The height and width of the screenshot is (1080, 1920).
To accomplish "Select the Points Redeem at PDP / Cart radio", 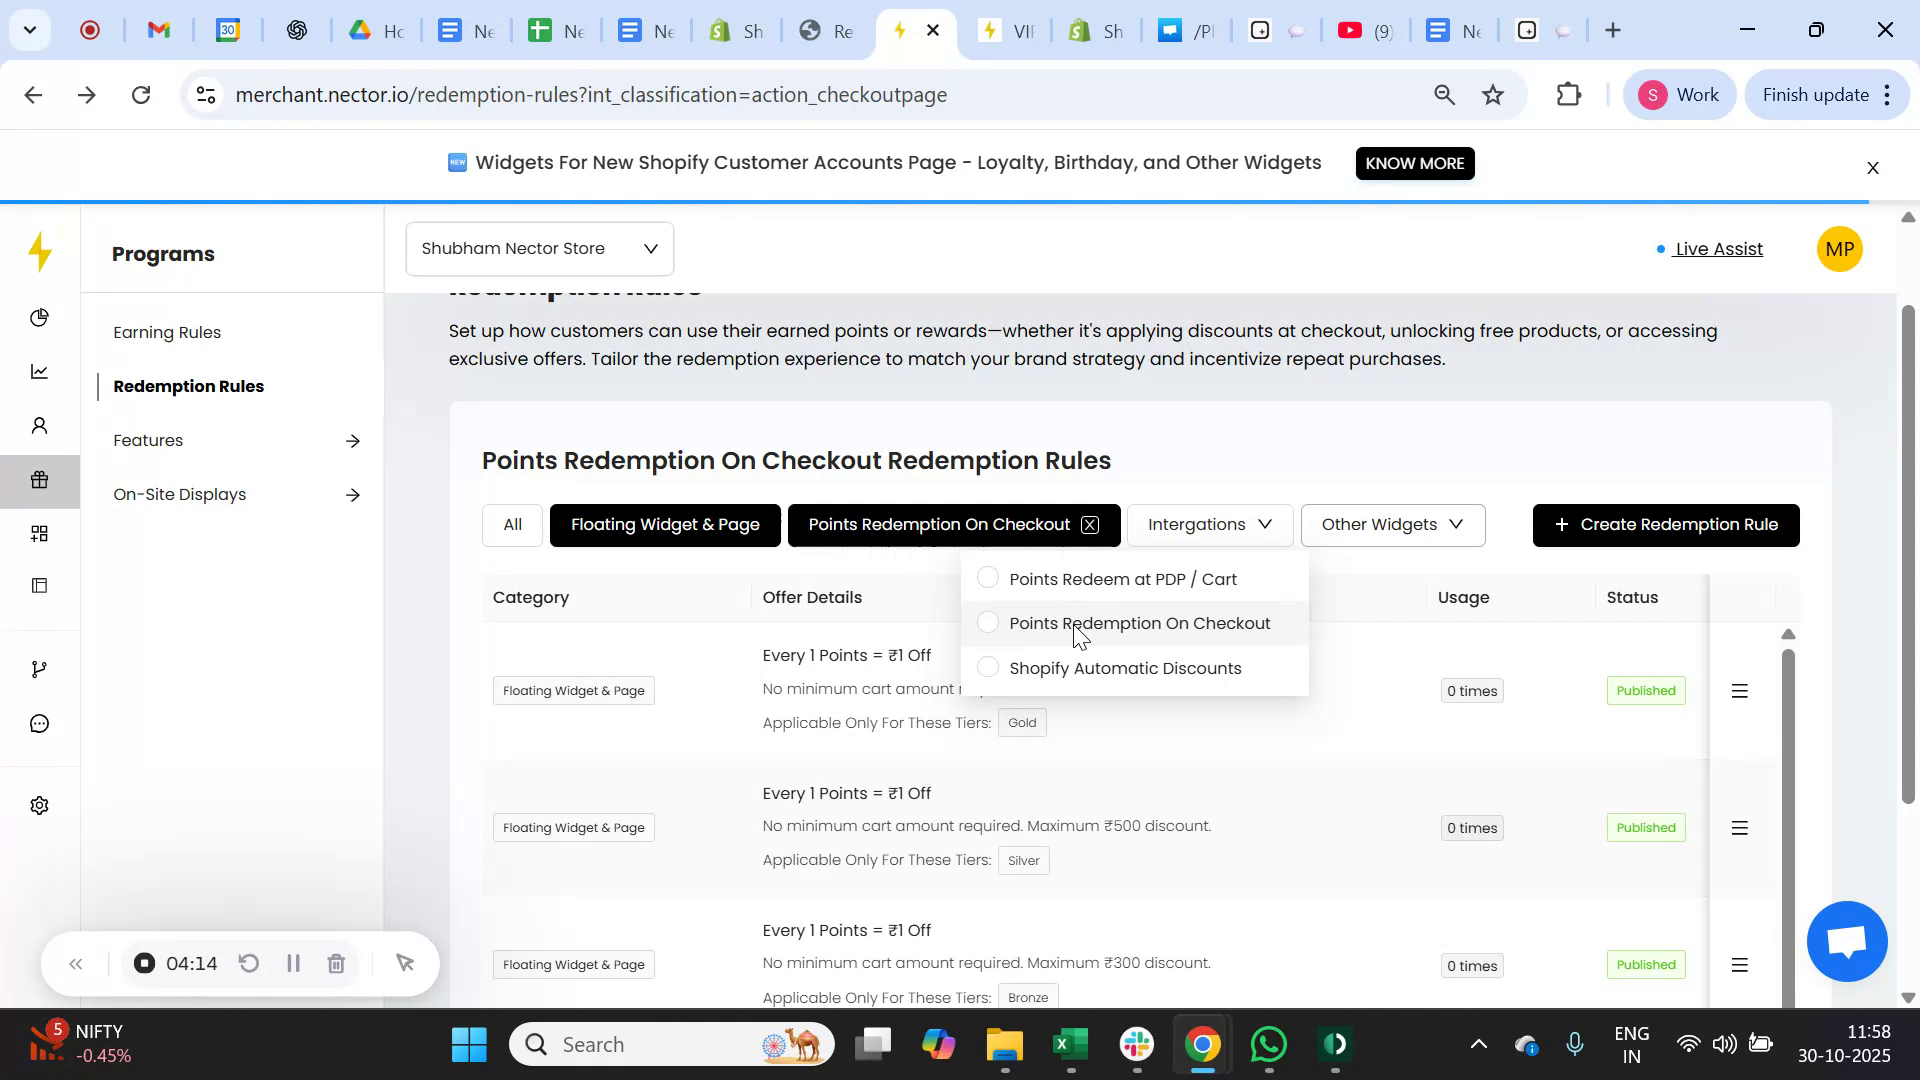I will [989, 578].
